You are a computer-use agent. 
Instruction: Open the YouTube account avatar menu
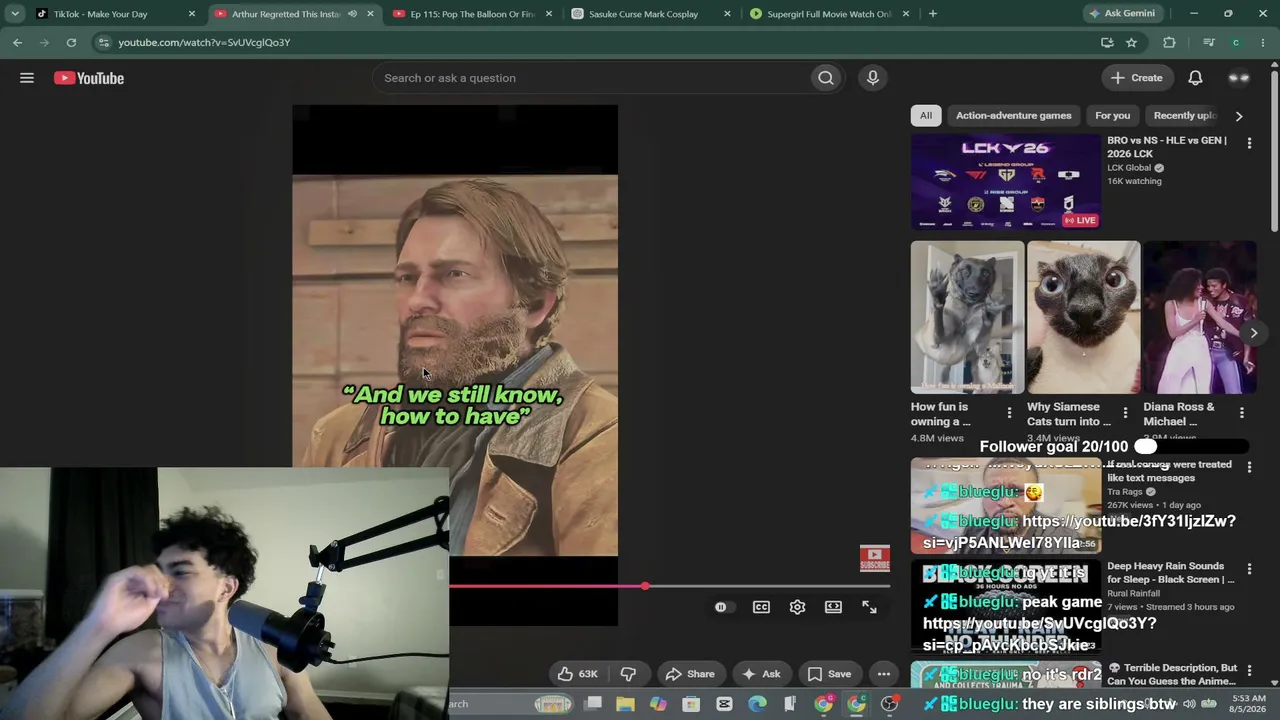[x=1239, y=78]
